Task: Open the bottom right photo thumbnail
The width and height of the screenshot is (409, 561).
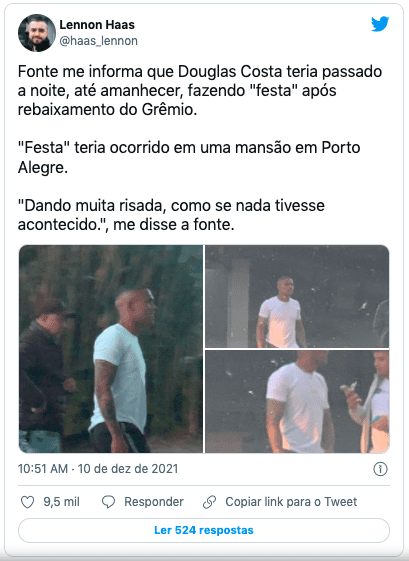Action: tap(297, 402)
